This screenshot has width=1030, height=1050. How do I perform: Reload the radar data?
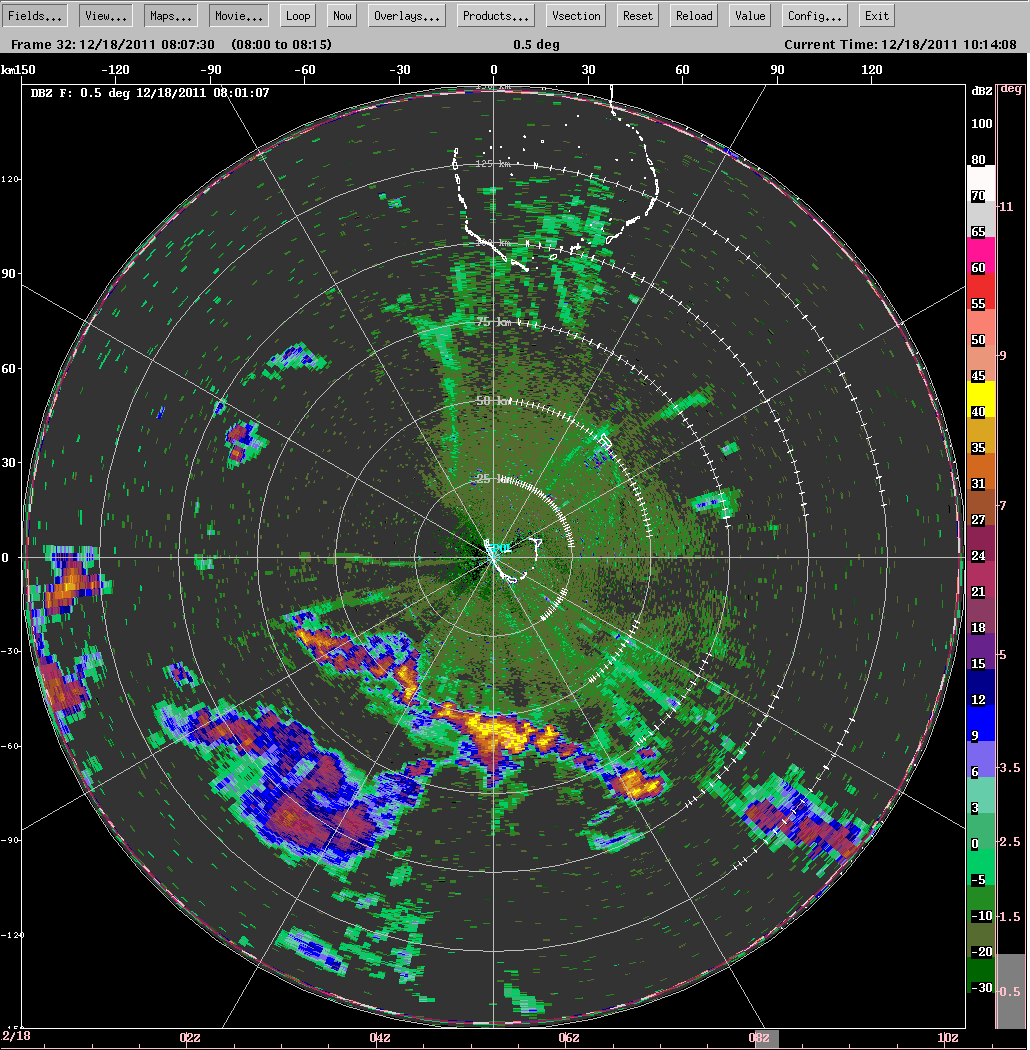(x=693, y=15)
